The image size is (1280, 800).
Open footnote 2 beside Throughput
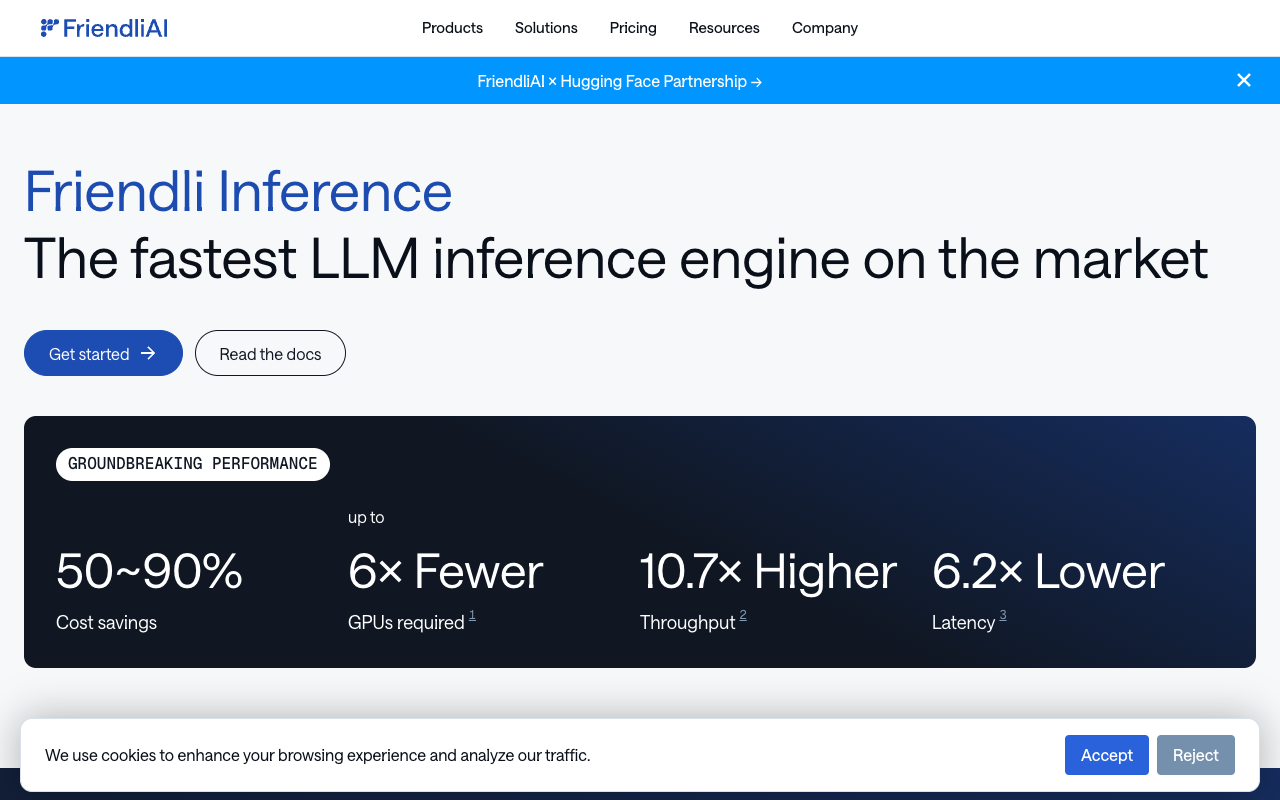click(x=743, y=615)
